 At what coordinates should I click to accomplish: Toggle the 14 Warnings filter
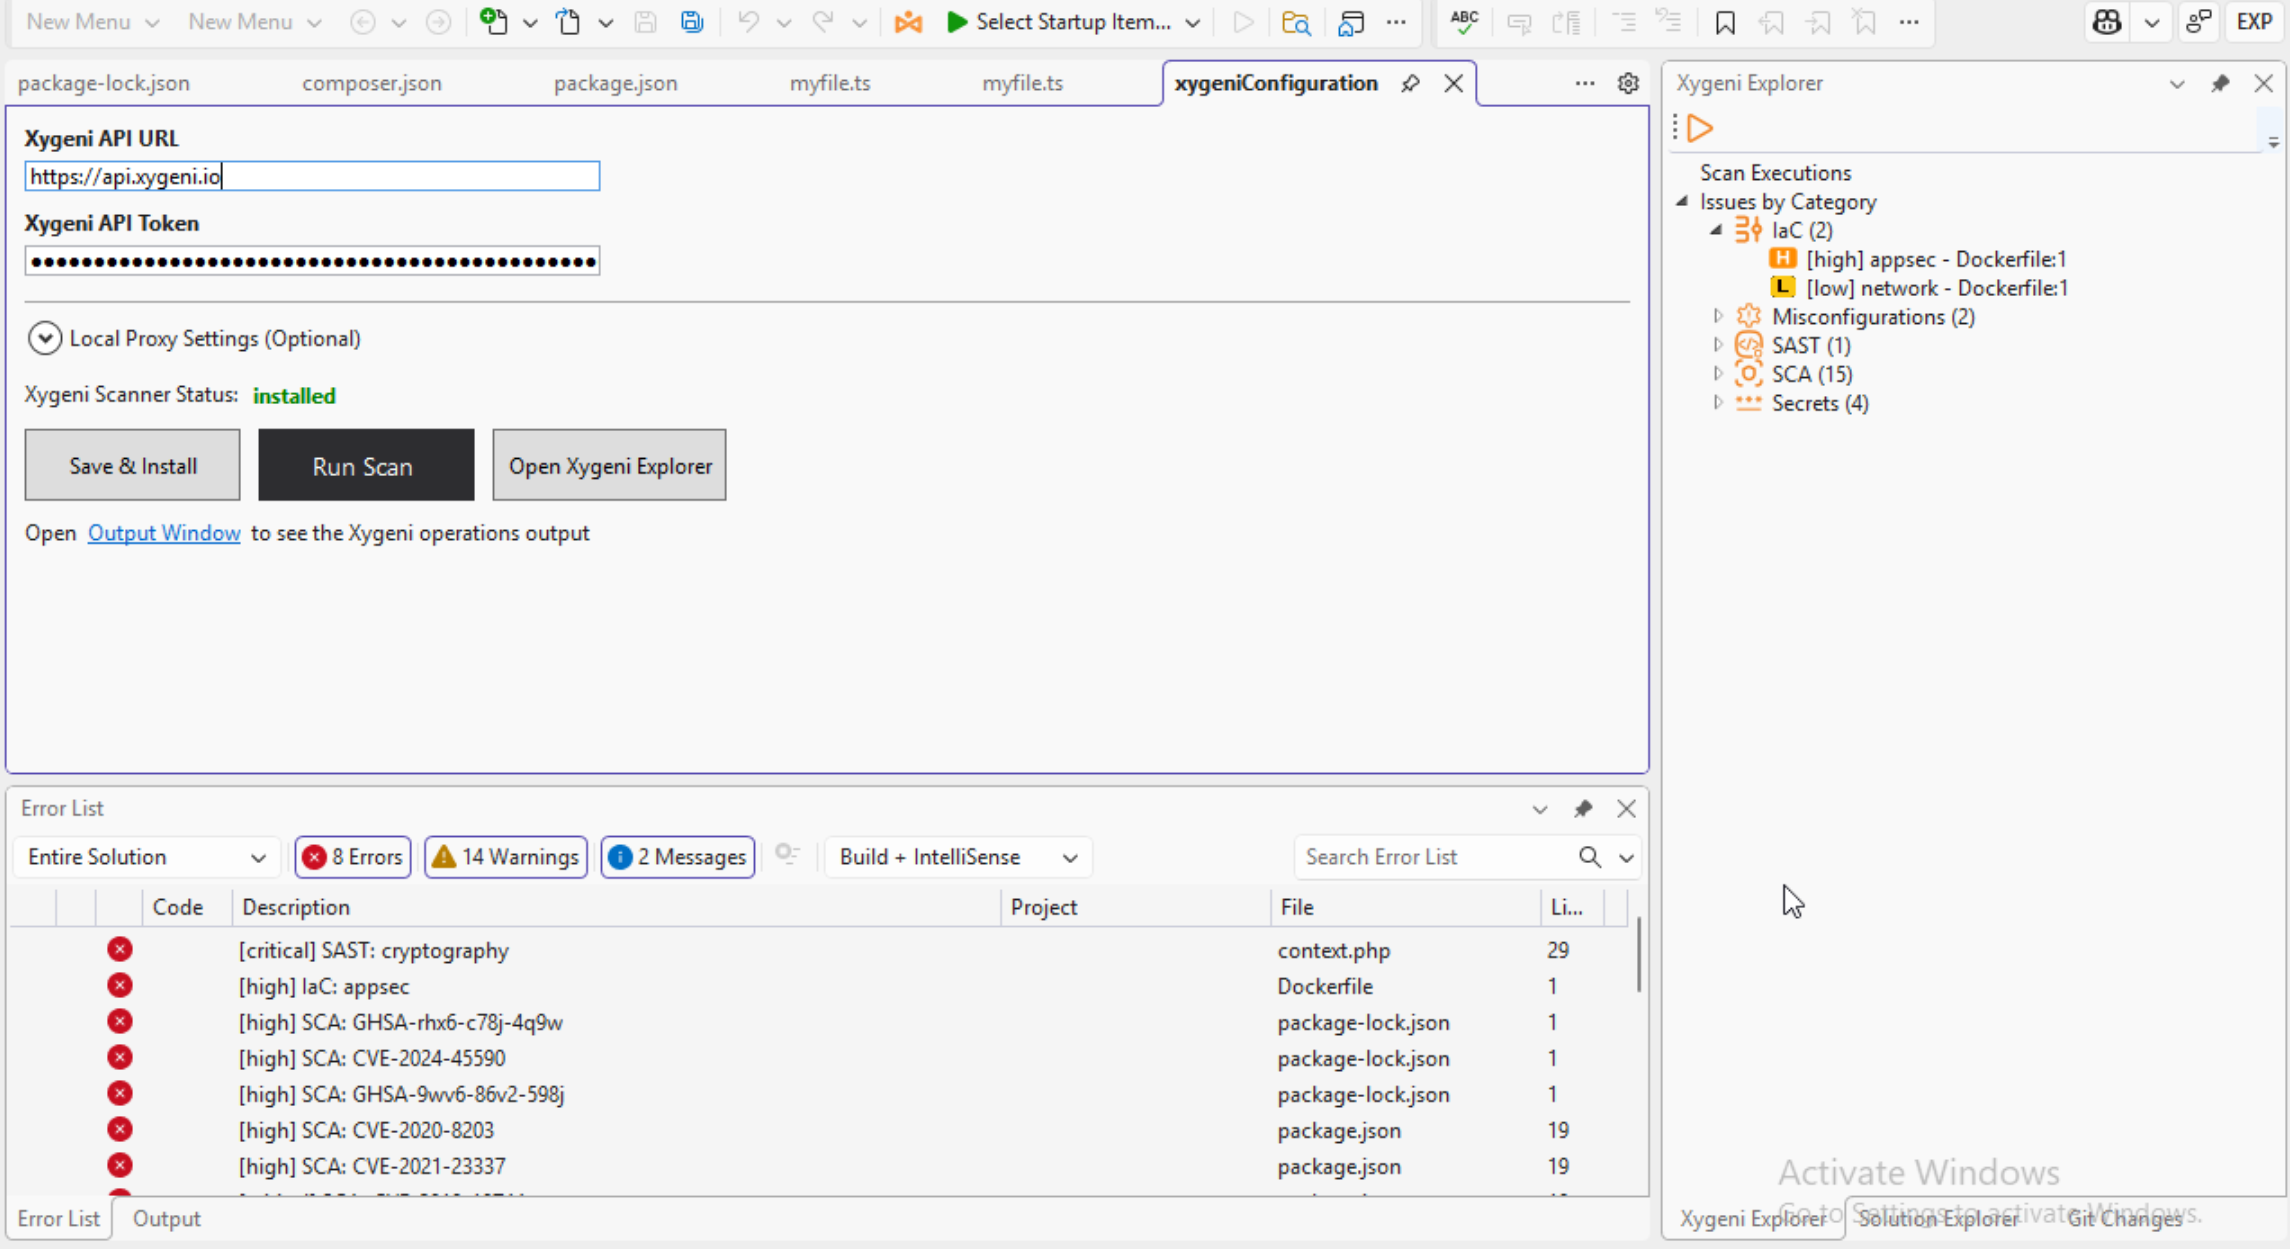pos(506,857)
